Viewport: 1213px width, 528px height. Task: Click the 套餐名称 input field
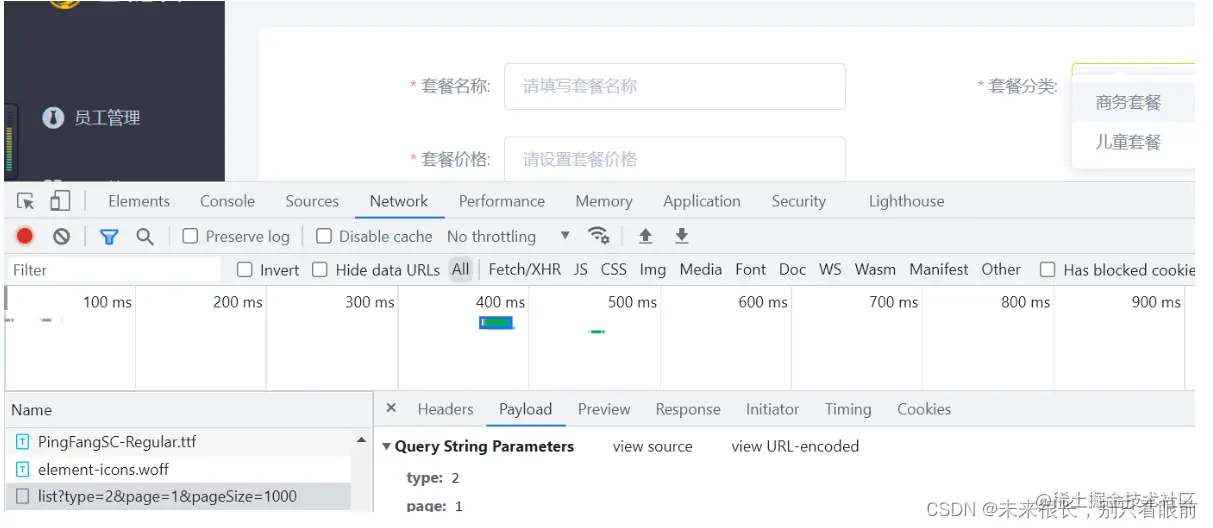coord(675,86)
